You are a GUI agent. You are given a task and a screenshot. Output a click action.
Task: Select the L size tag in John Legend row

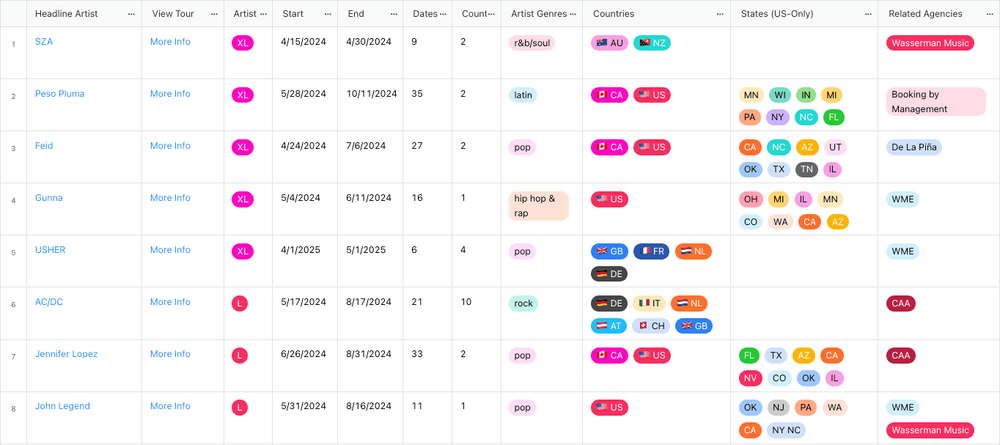tap(239, 407)
